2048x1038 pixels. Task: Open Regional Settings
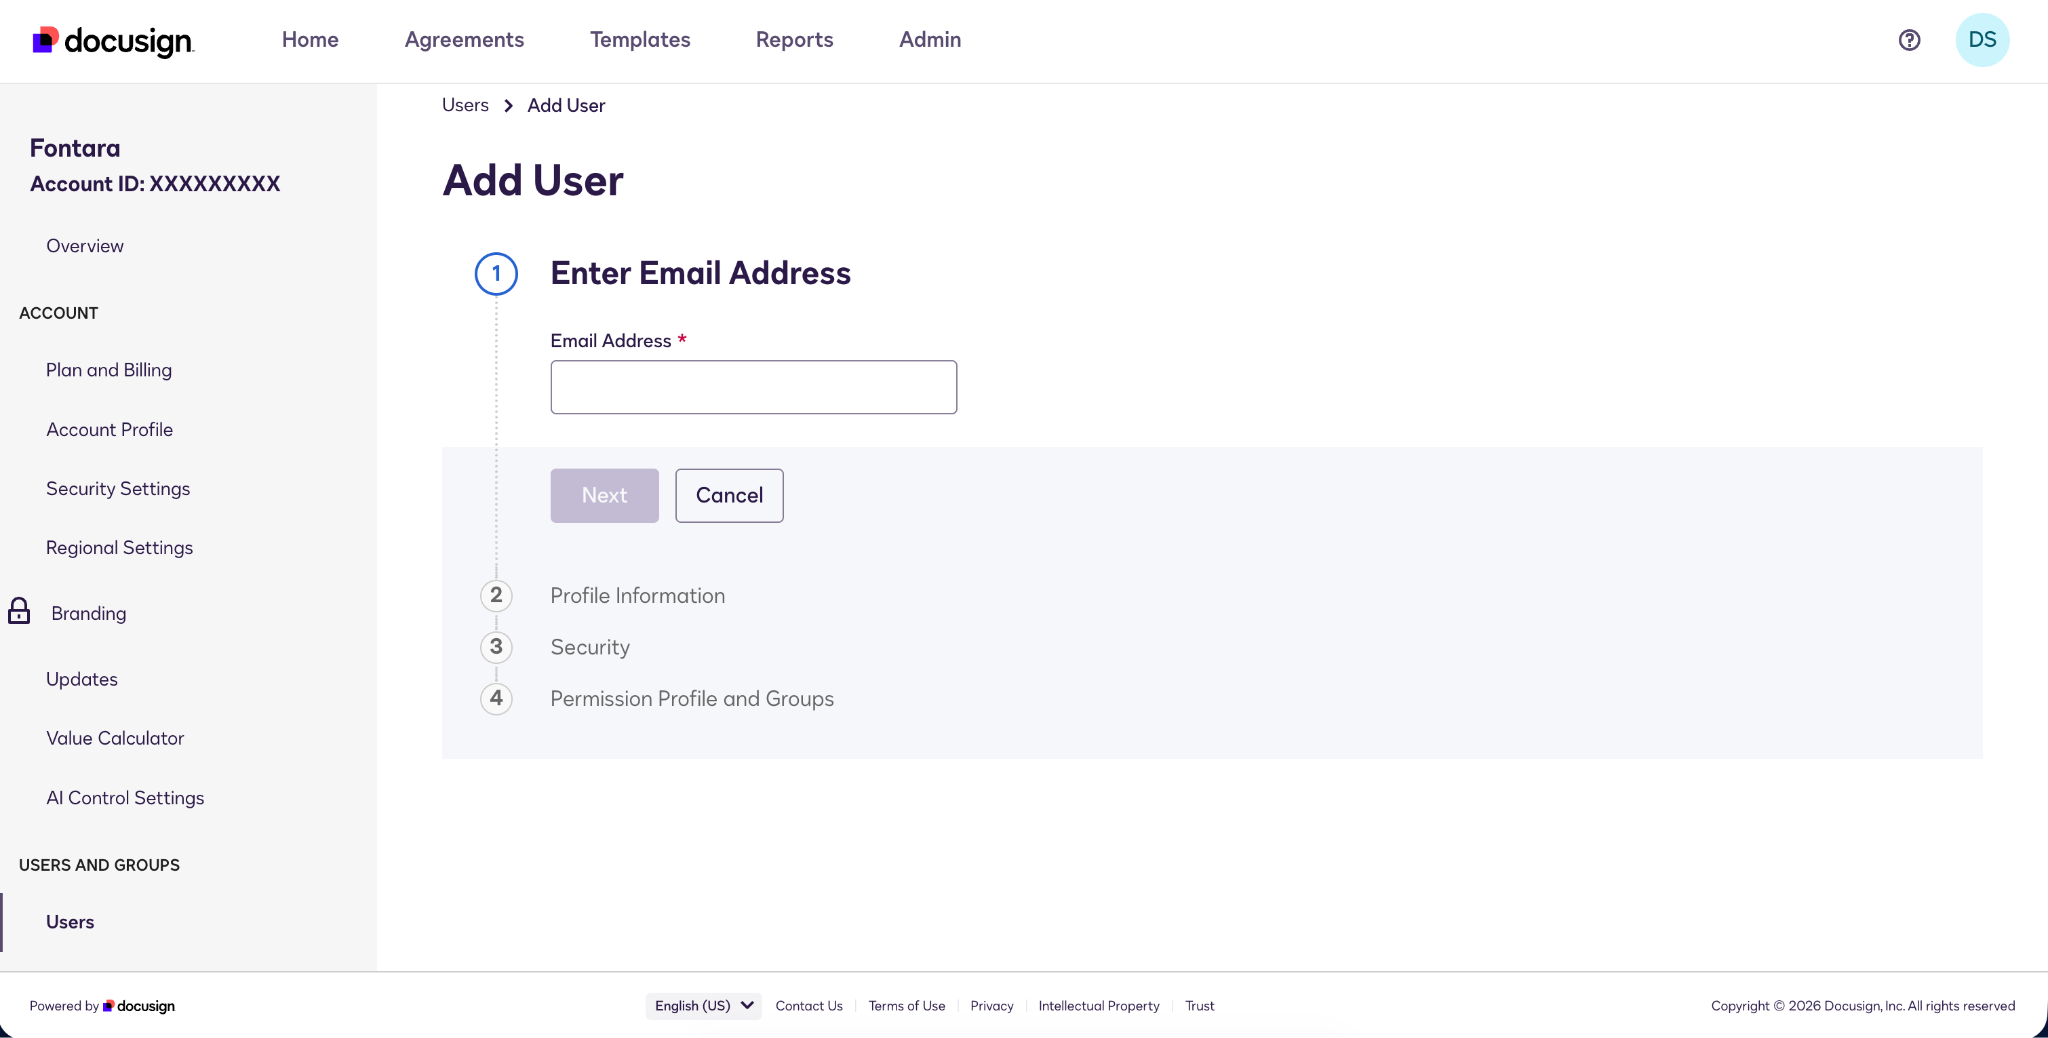[120, 547]
